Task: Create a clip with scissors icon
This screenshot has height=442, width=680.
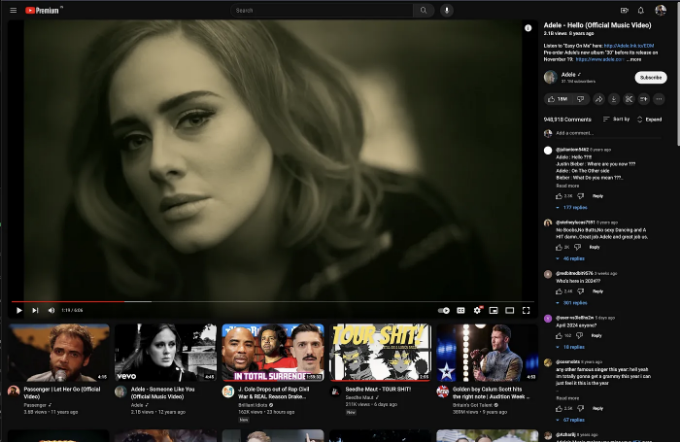Action: click(x=629, y=99)
